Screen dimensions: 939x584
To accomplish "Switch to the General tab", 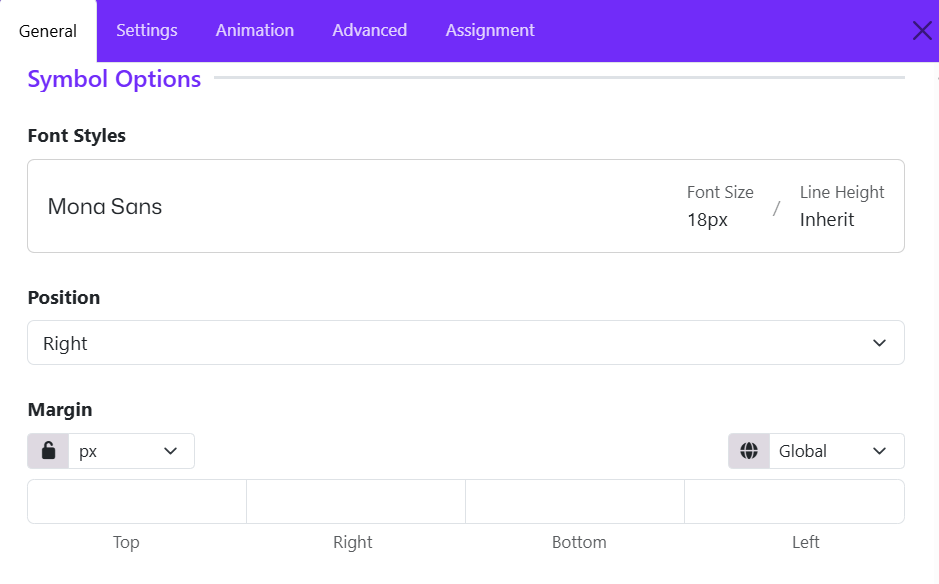I will [x=48, y=31].
